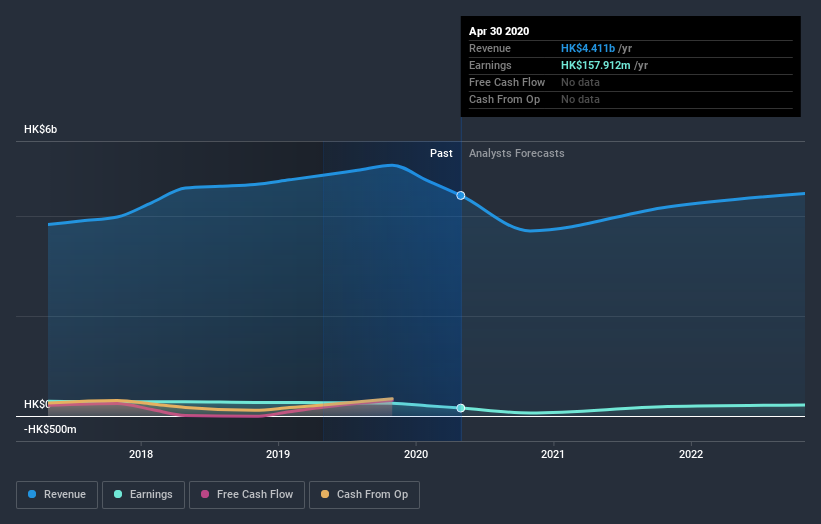Click the -HK$500m y-axis label
The image size is (821, 524).
tap(50, 429)
